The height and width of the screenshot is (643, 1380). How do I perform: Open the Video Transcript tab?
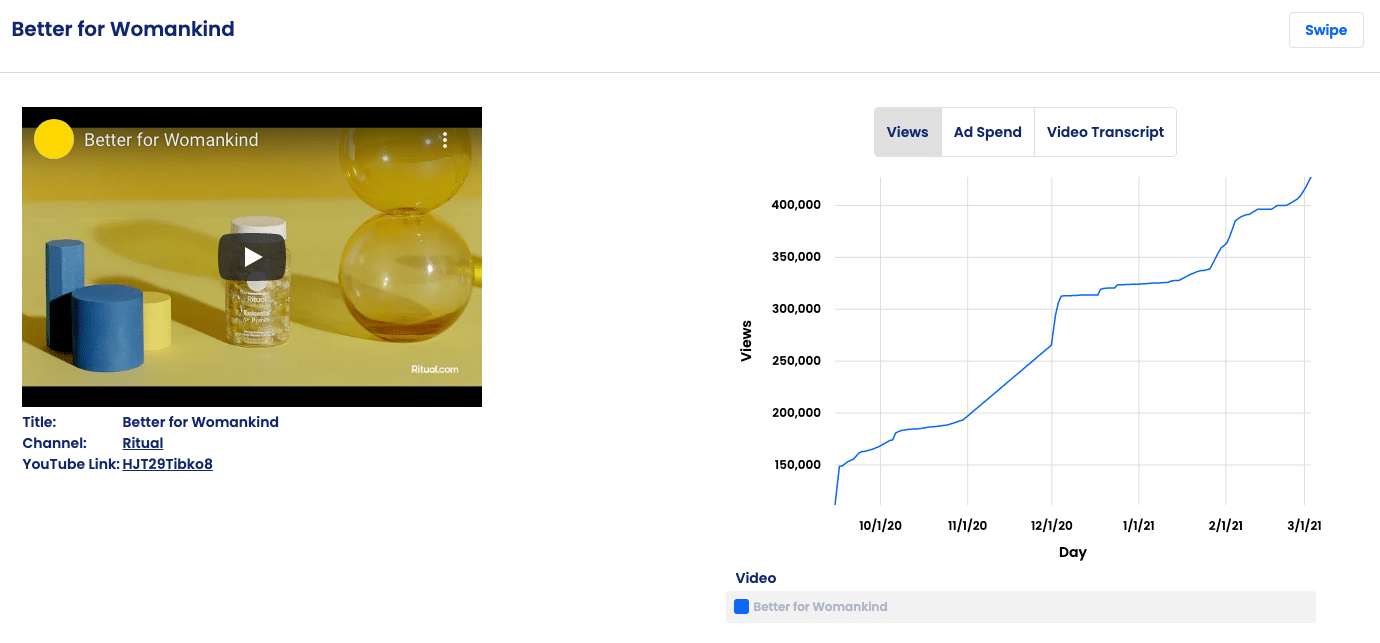point(1105,132)
